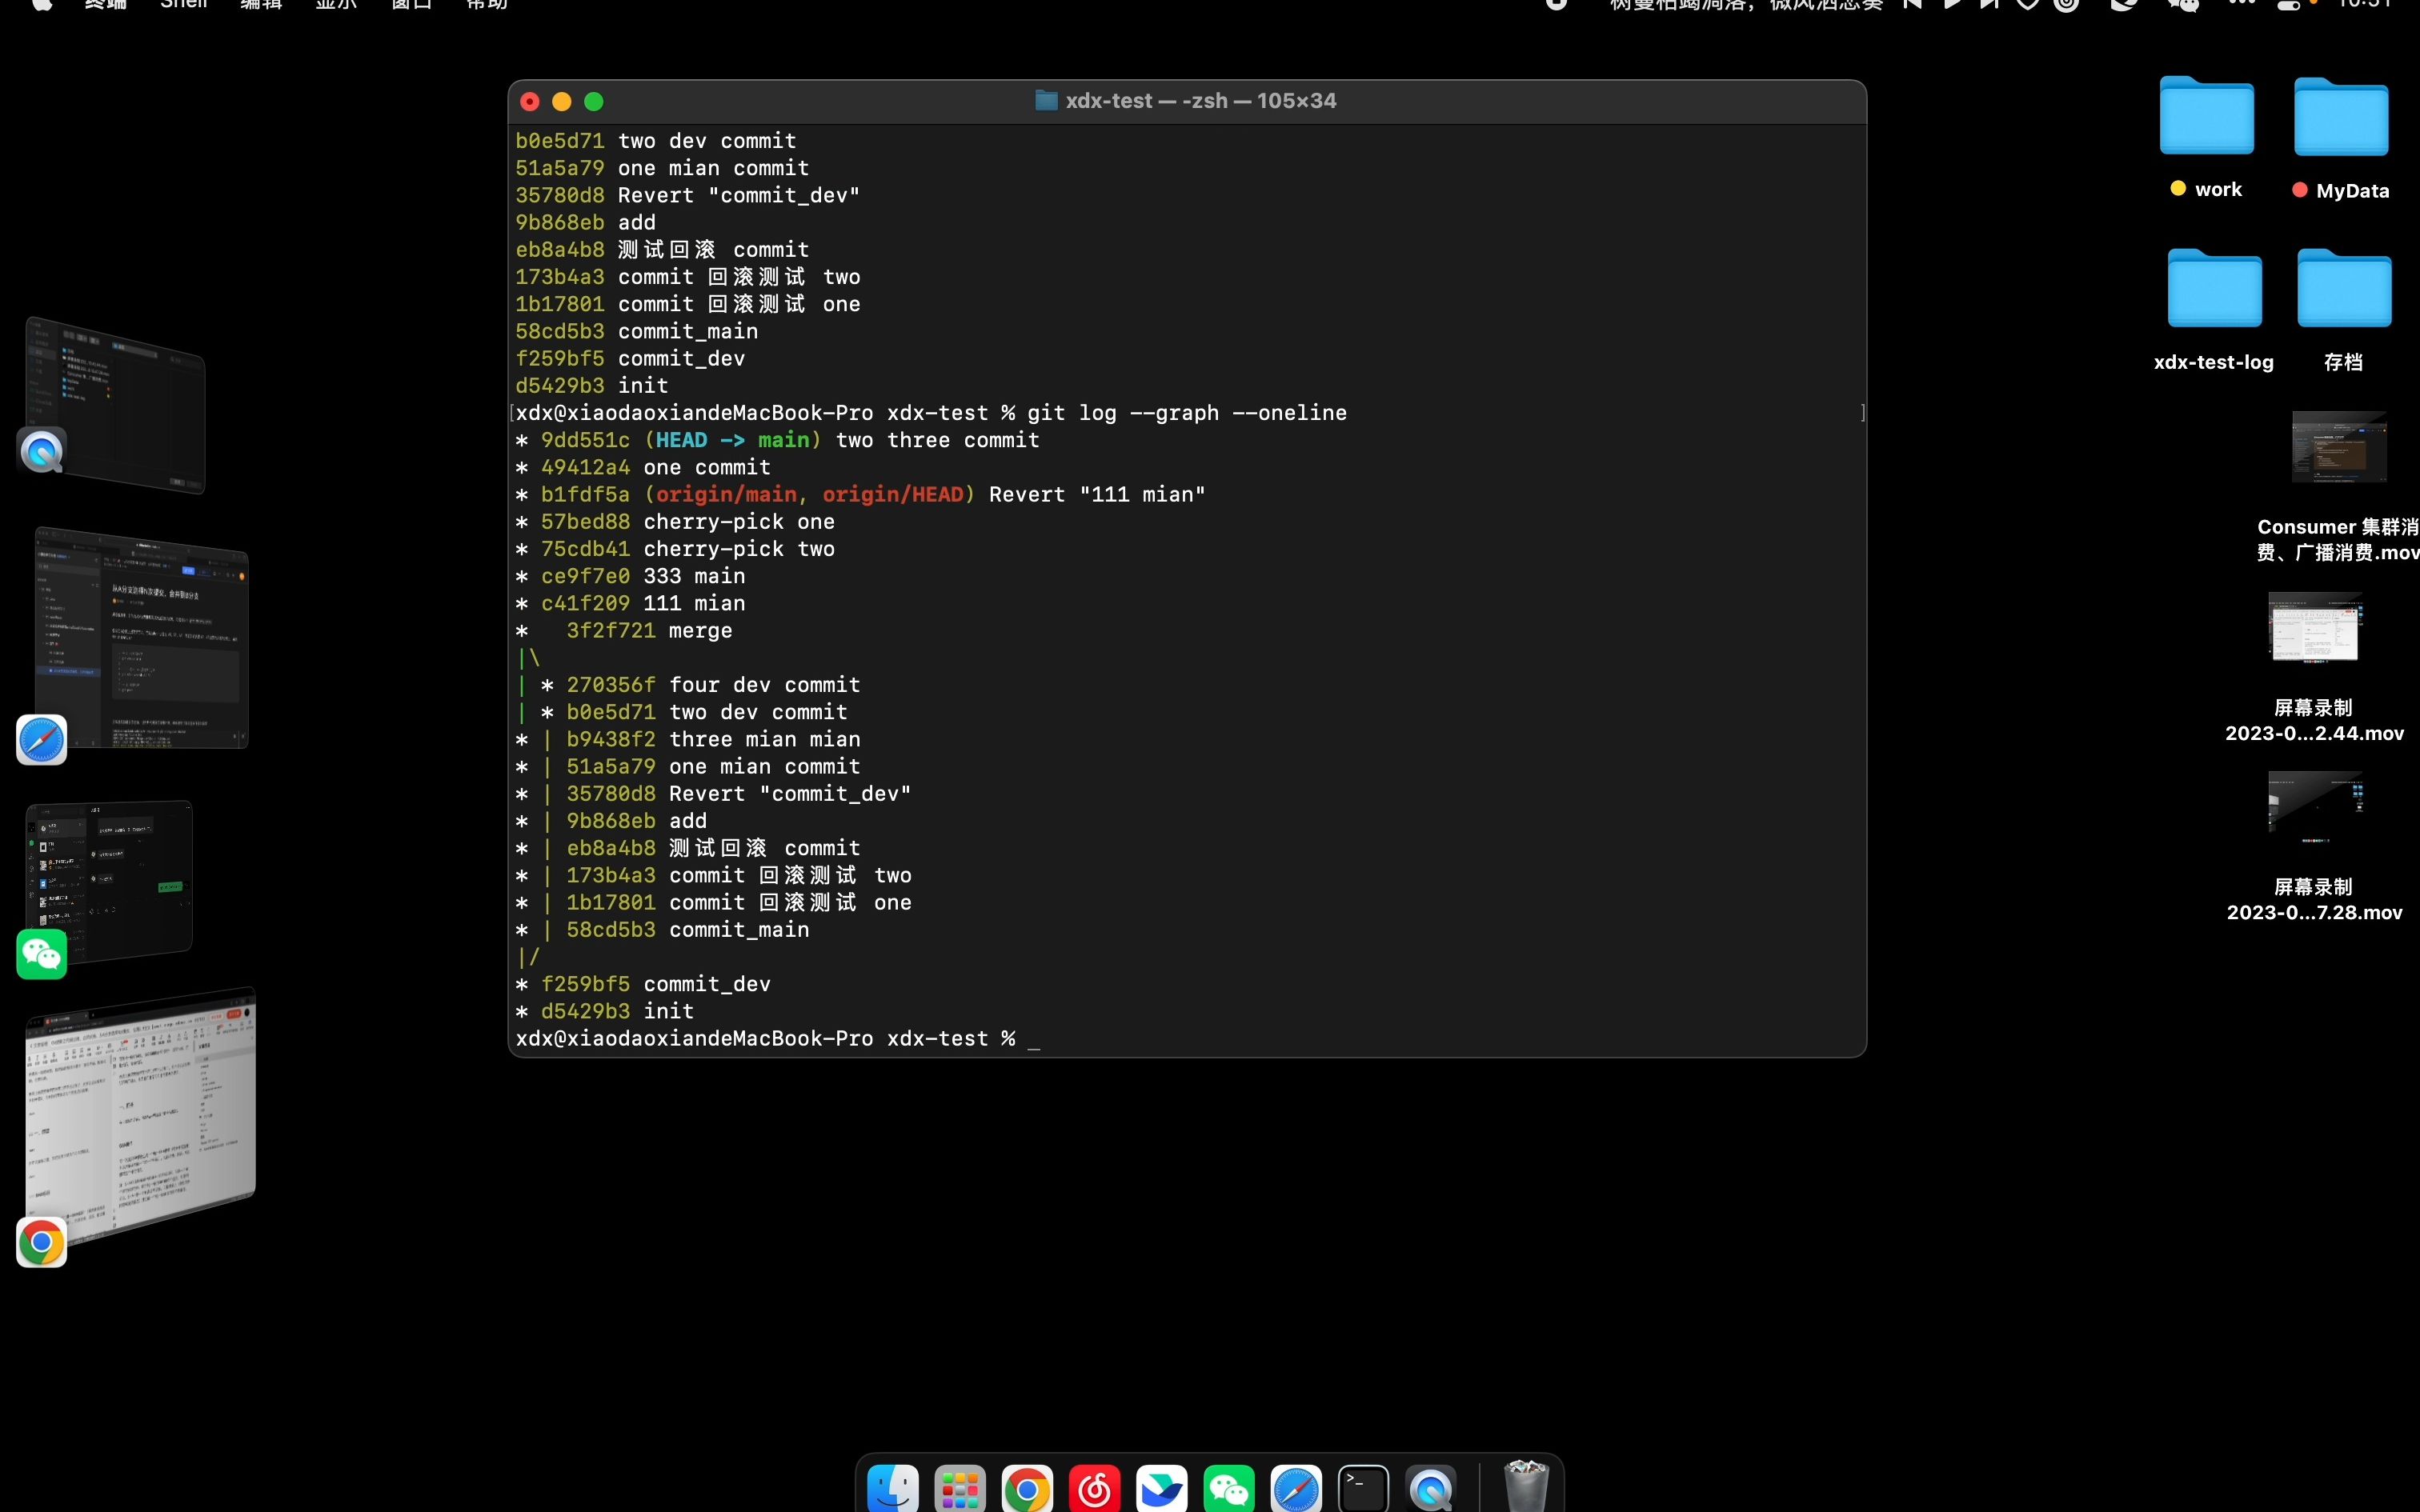Click the graph line 'd5429b3 init'
2420x1512 pixels.
point(618,1011)
